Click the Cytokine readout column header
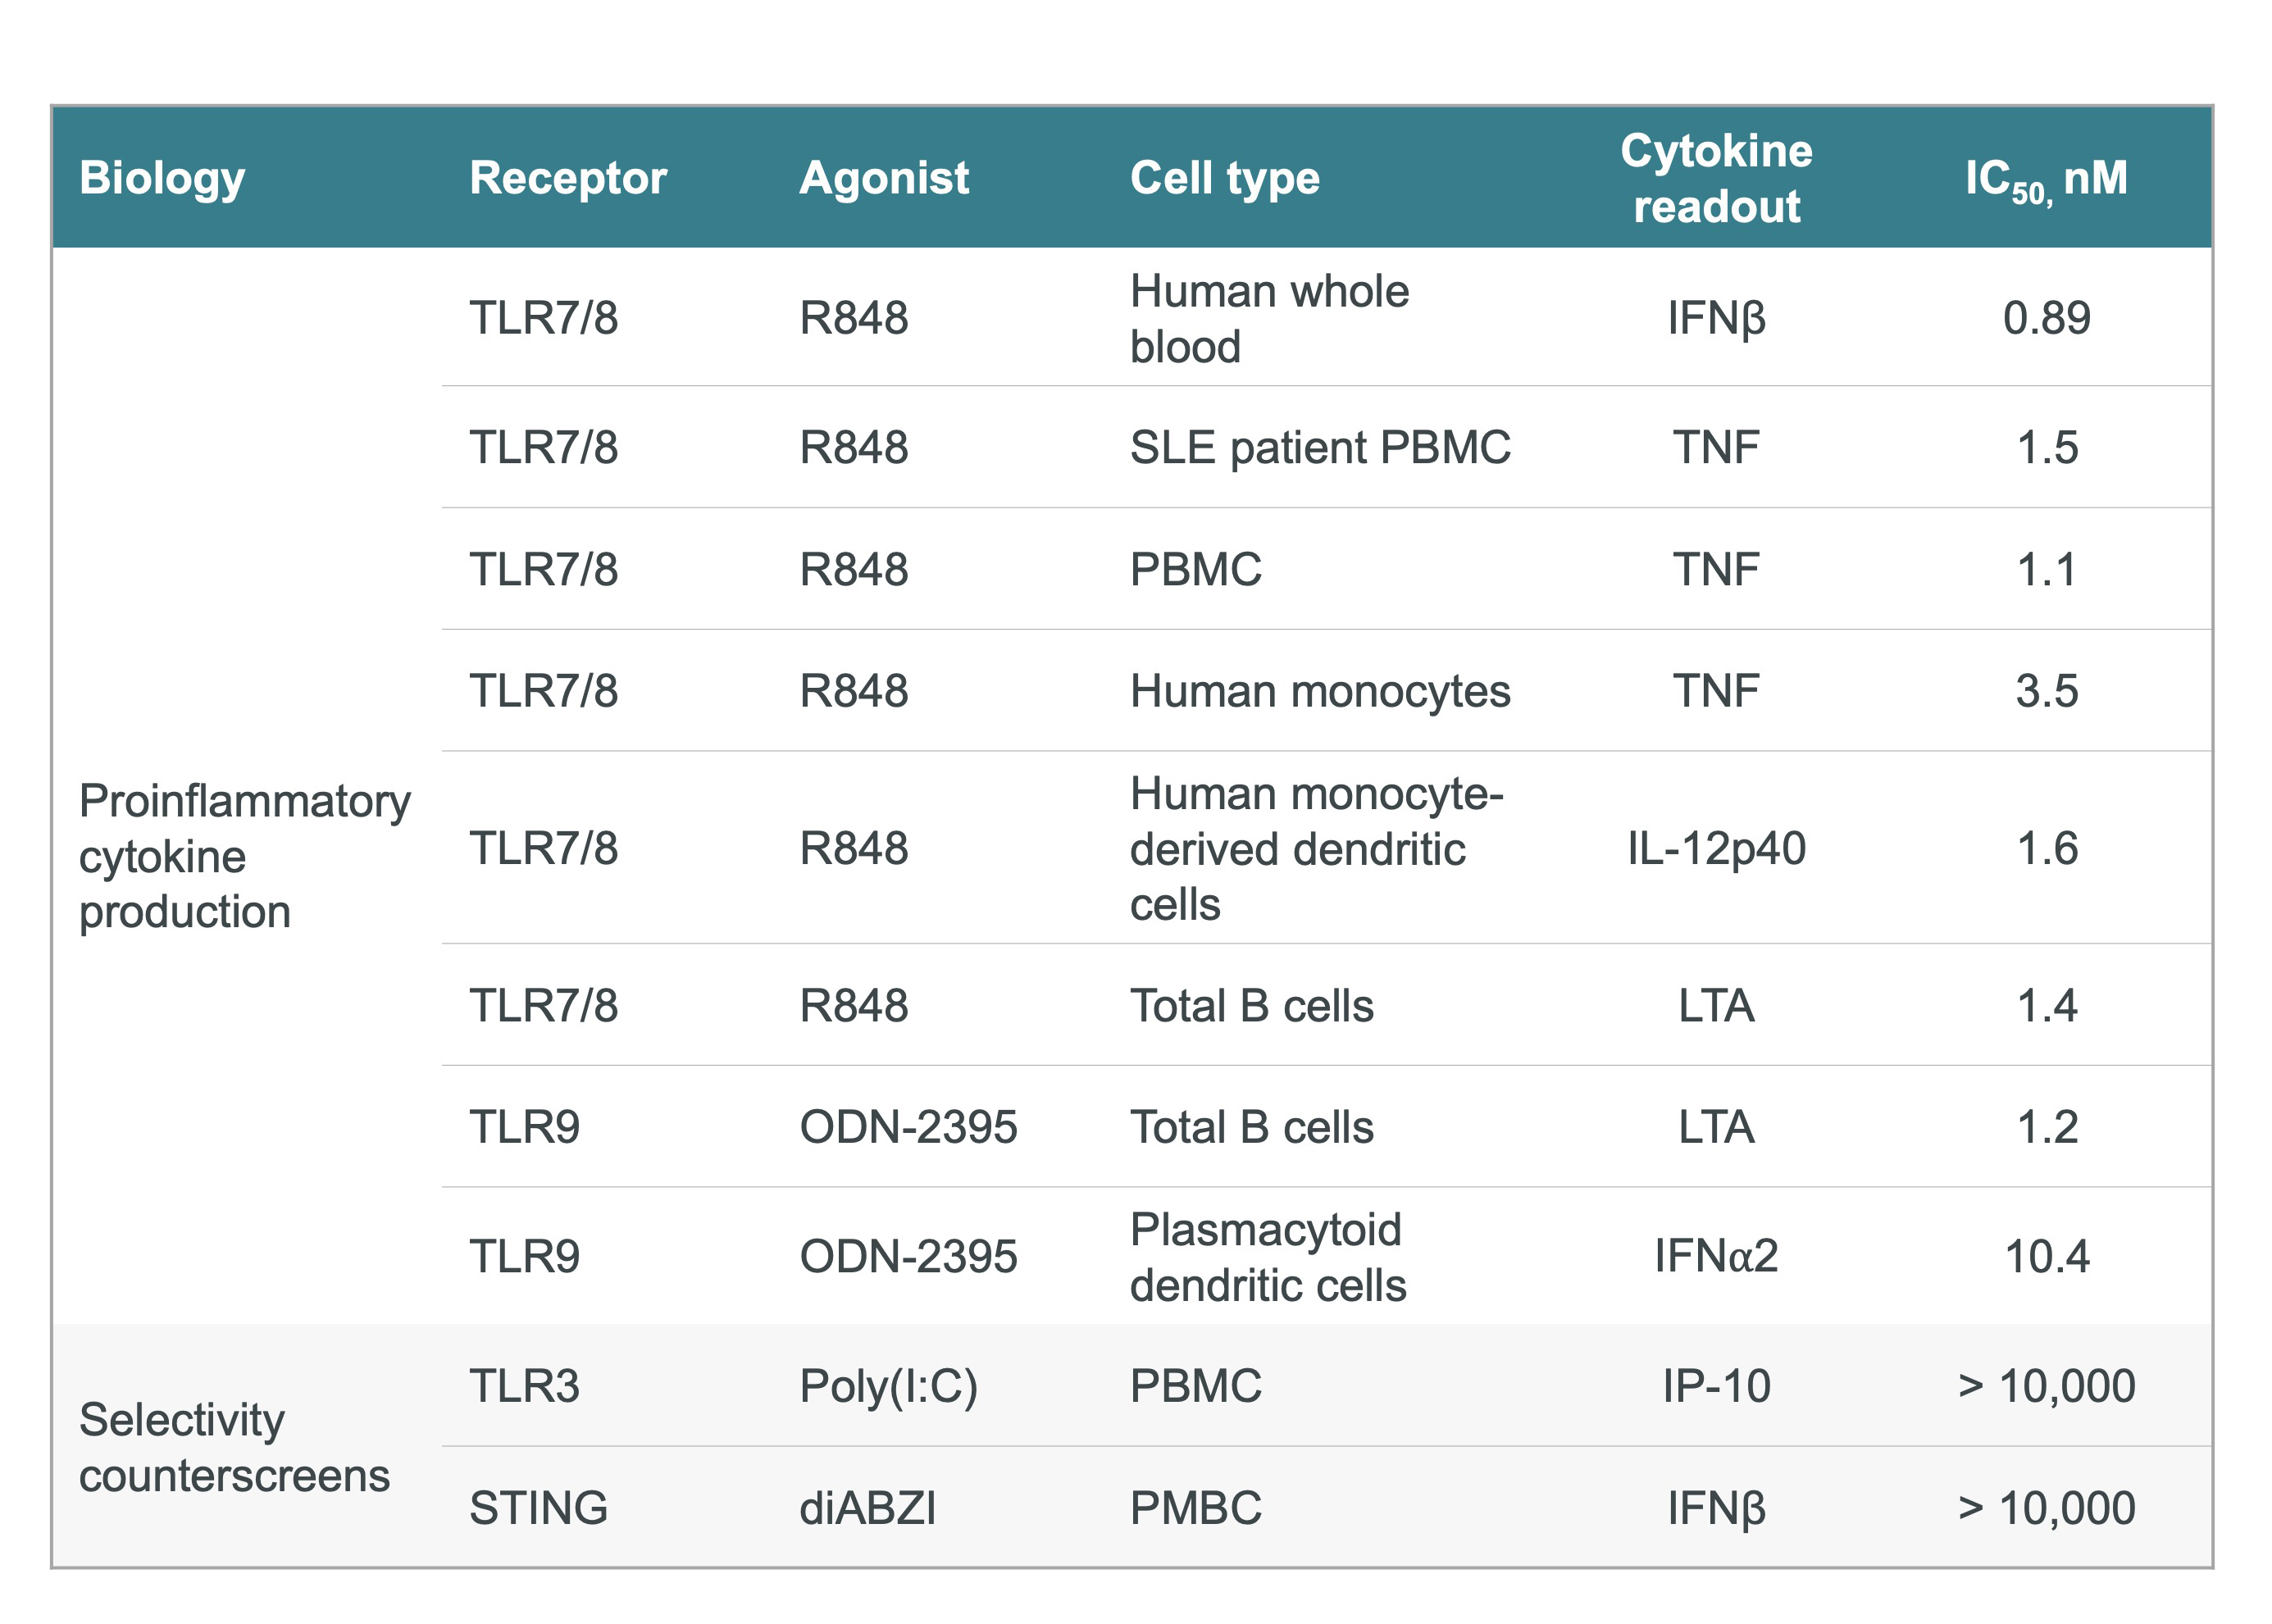Image resolution: width=2272 pixels, height=1624 pixels. click(1715, 179)
